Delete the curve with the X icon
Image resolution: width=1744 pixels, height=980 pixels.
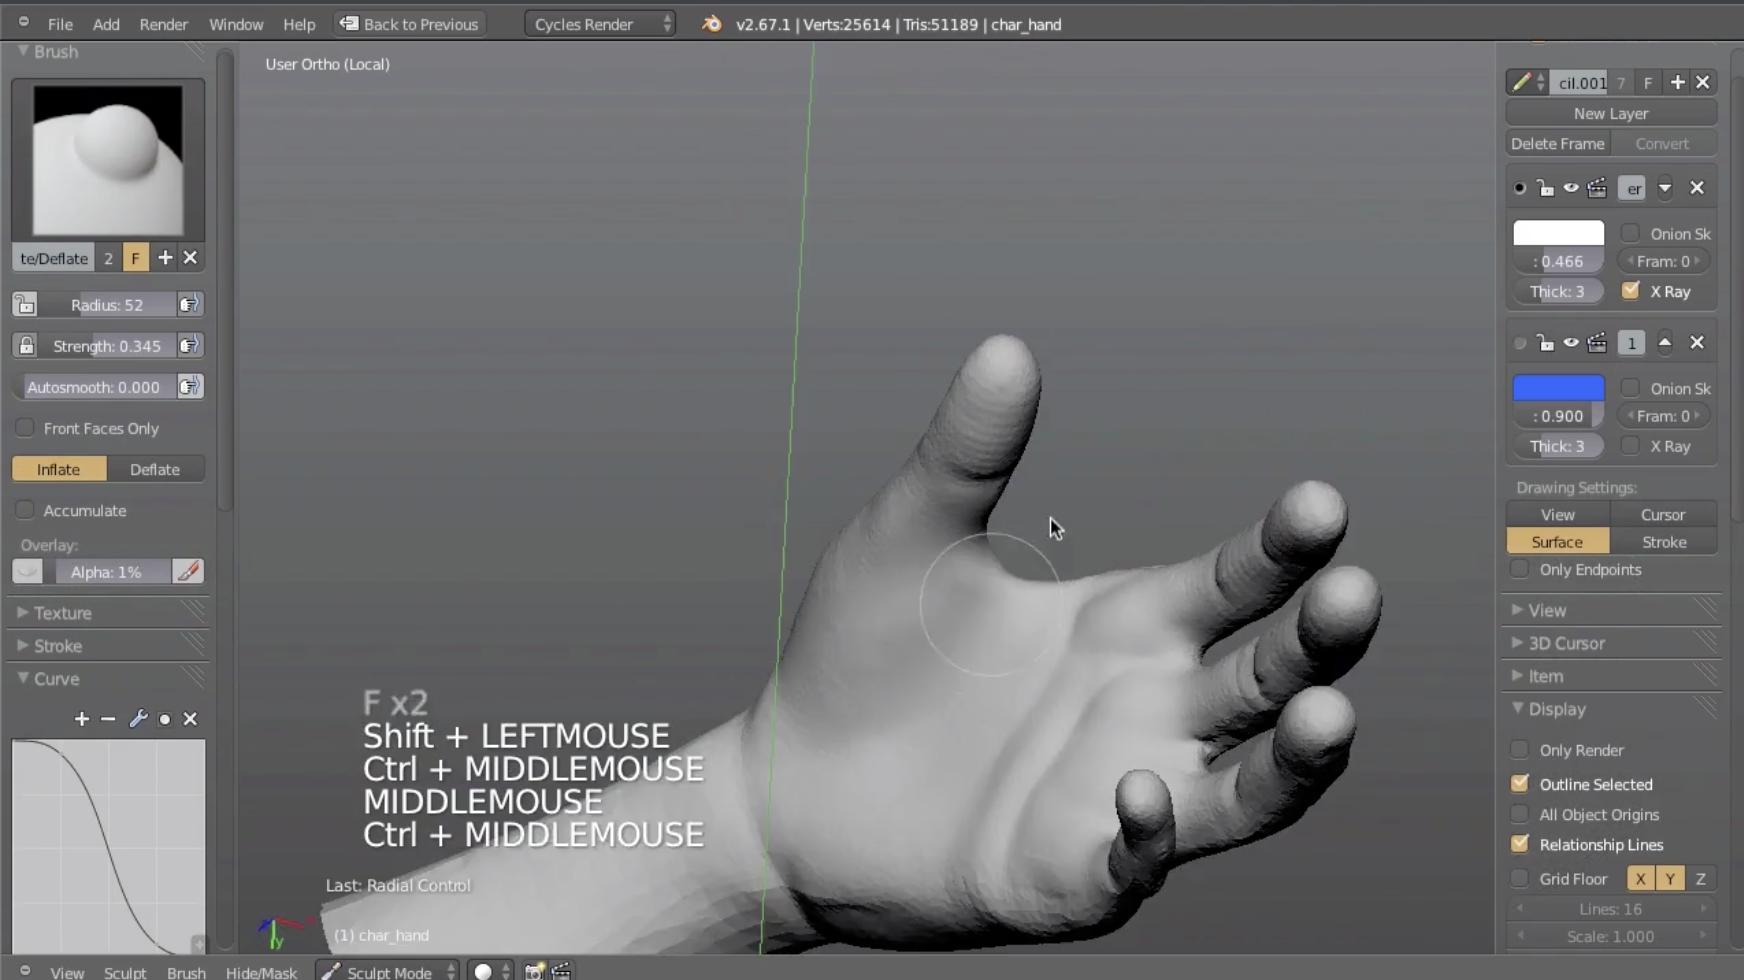click(x=190, y=718)
